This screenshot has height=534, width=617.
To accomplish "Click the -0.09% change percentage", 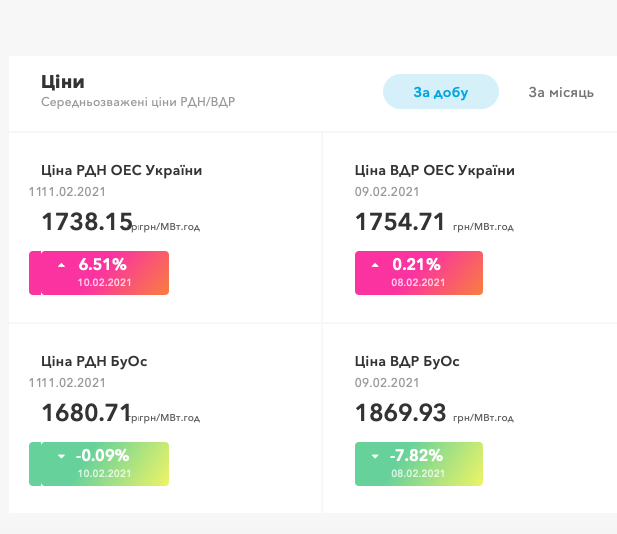I will pyautogui.click(x=103, y=456).
